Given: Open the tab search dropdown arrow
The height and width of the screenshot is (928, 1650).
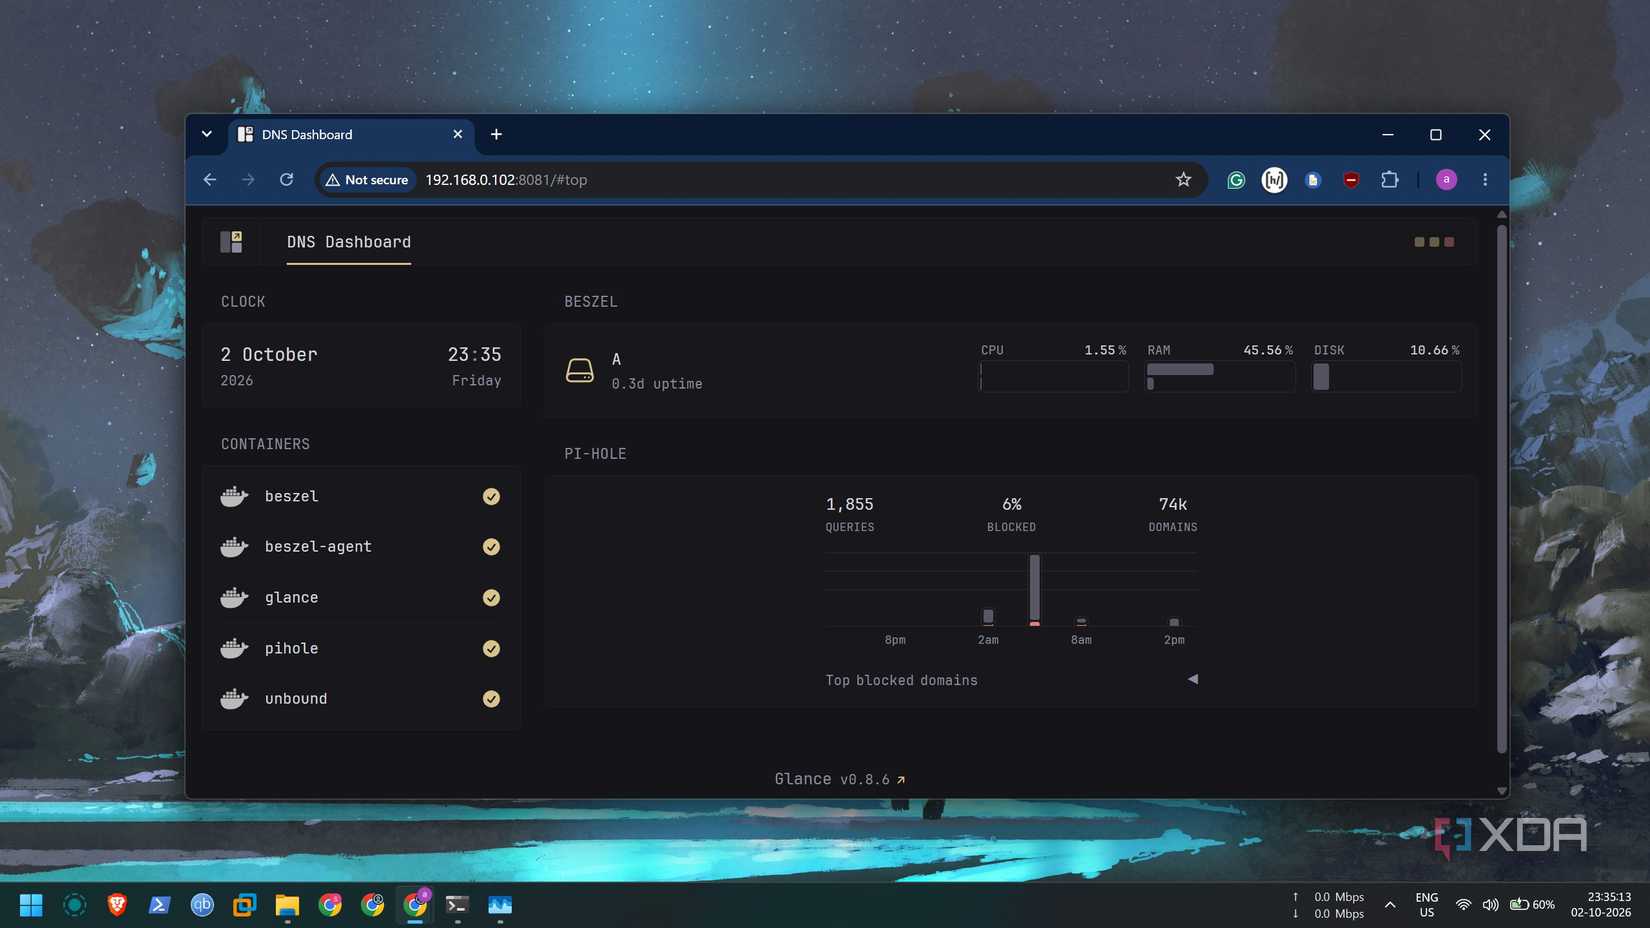Looking at the screenshot, I should point(207,134).
